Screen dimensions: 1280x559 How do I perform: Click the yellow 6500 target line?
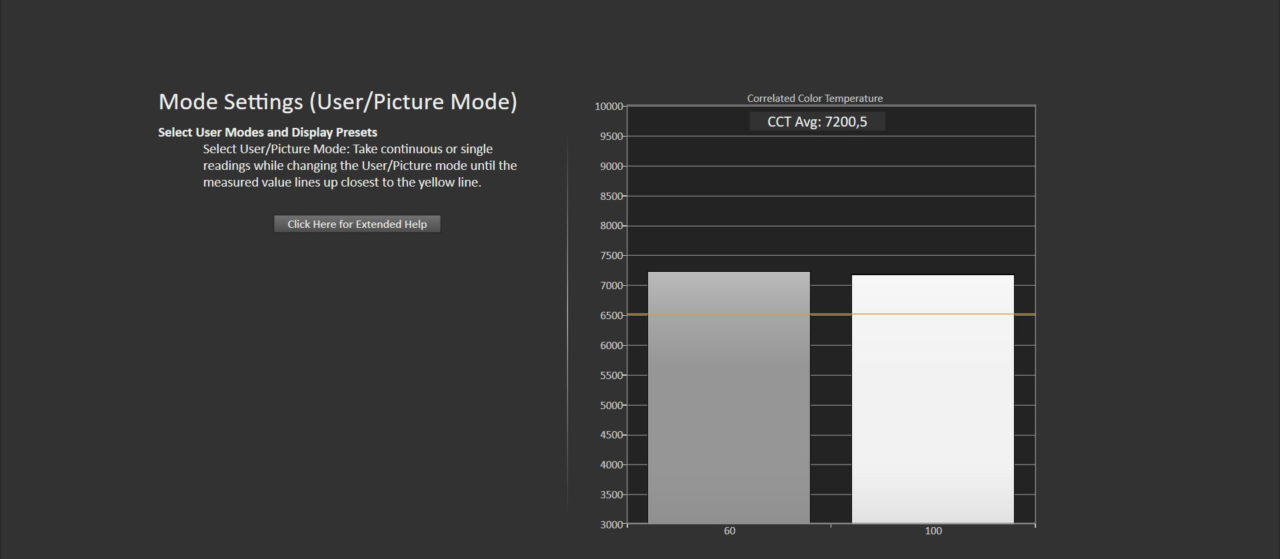click(831, 314)
